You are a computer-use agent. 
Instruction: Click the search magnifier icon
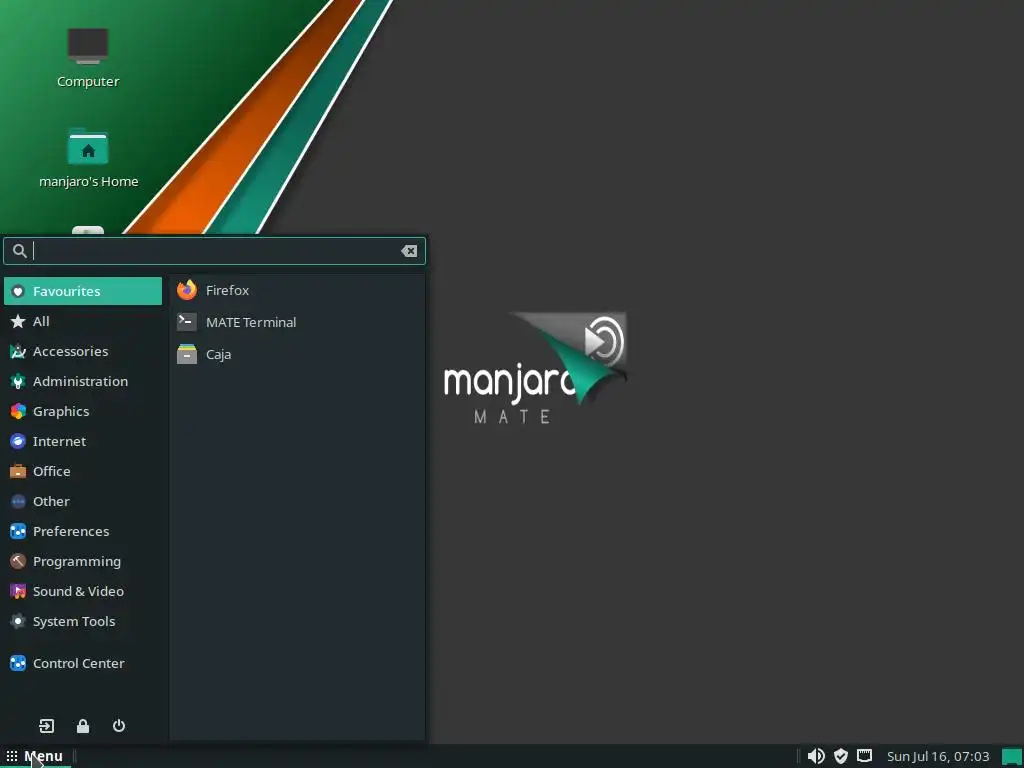click(x=20, y=251)
